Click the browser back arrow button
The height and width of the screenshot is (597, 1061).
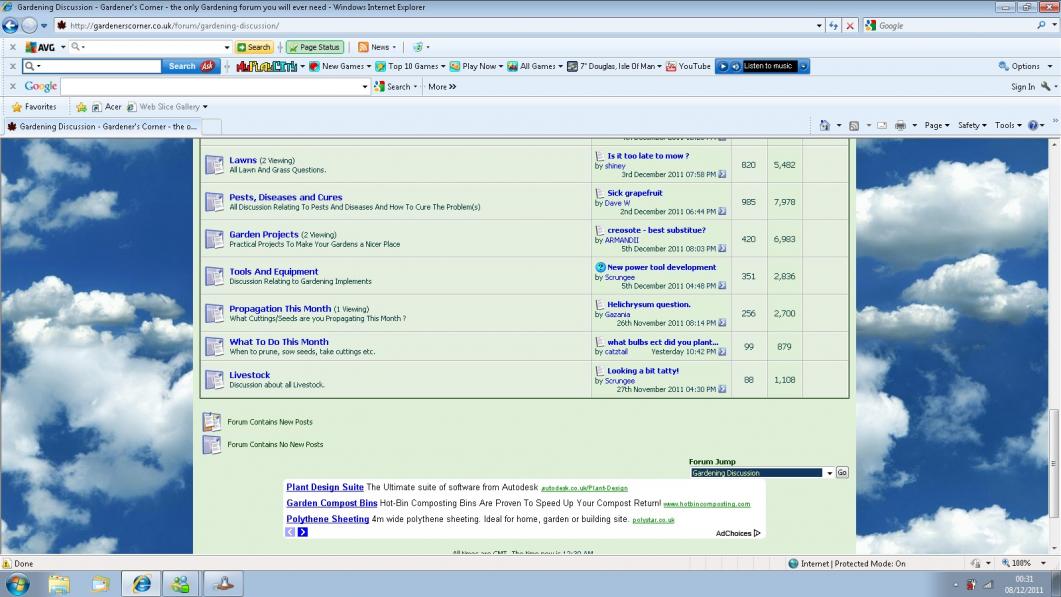click(x=12, y=25)
